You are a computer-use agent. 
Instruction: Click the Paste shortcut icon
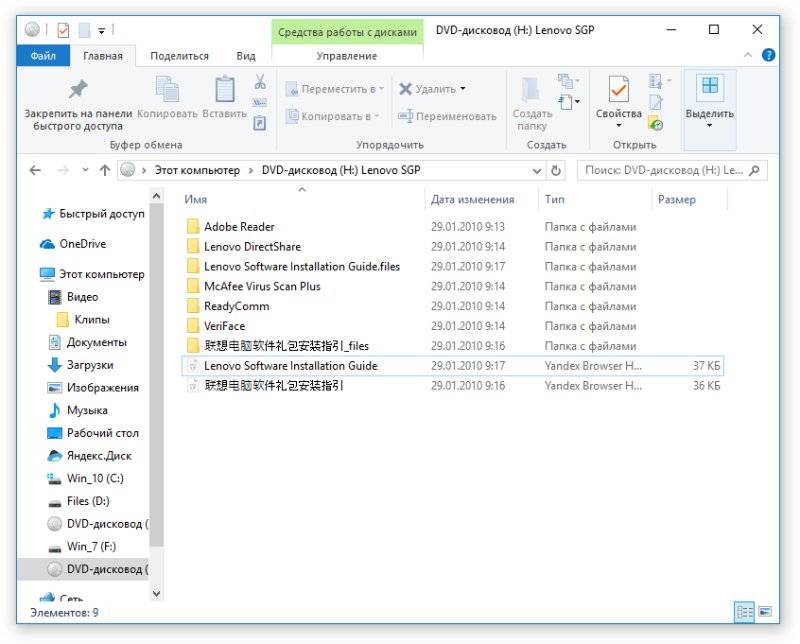point(260,123)
